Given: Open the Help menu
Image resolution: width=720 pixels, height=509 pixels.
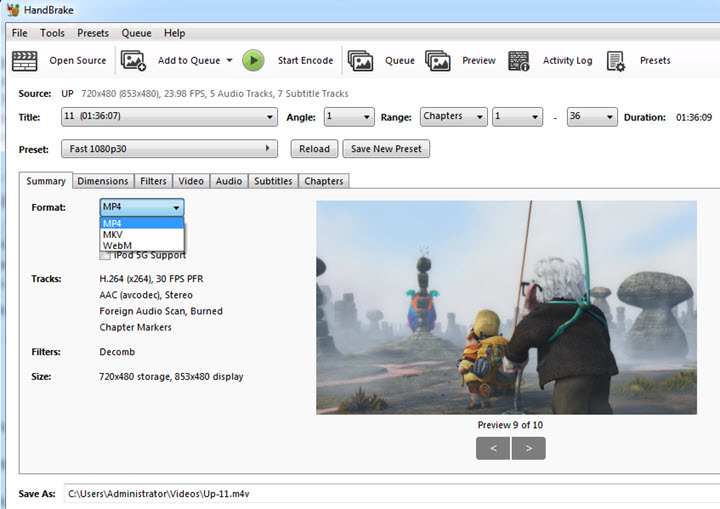Looking at the screenshot, I should click(174, 33).
